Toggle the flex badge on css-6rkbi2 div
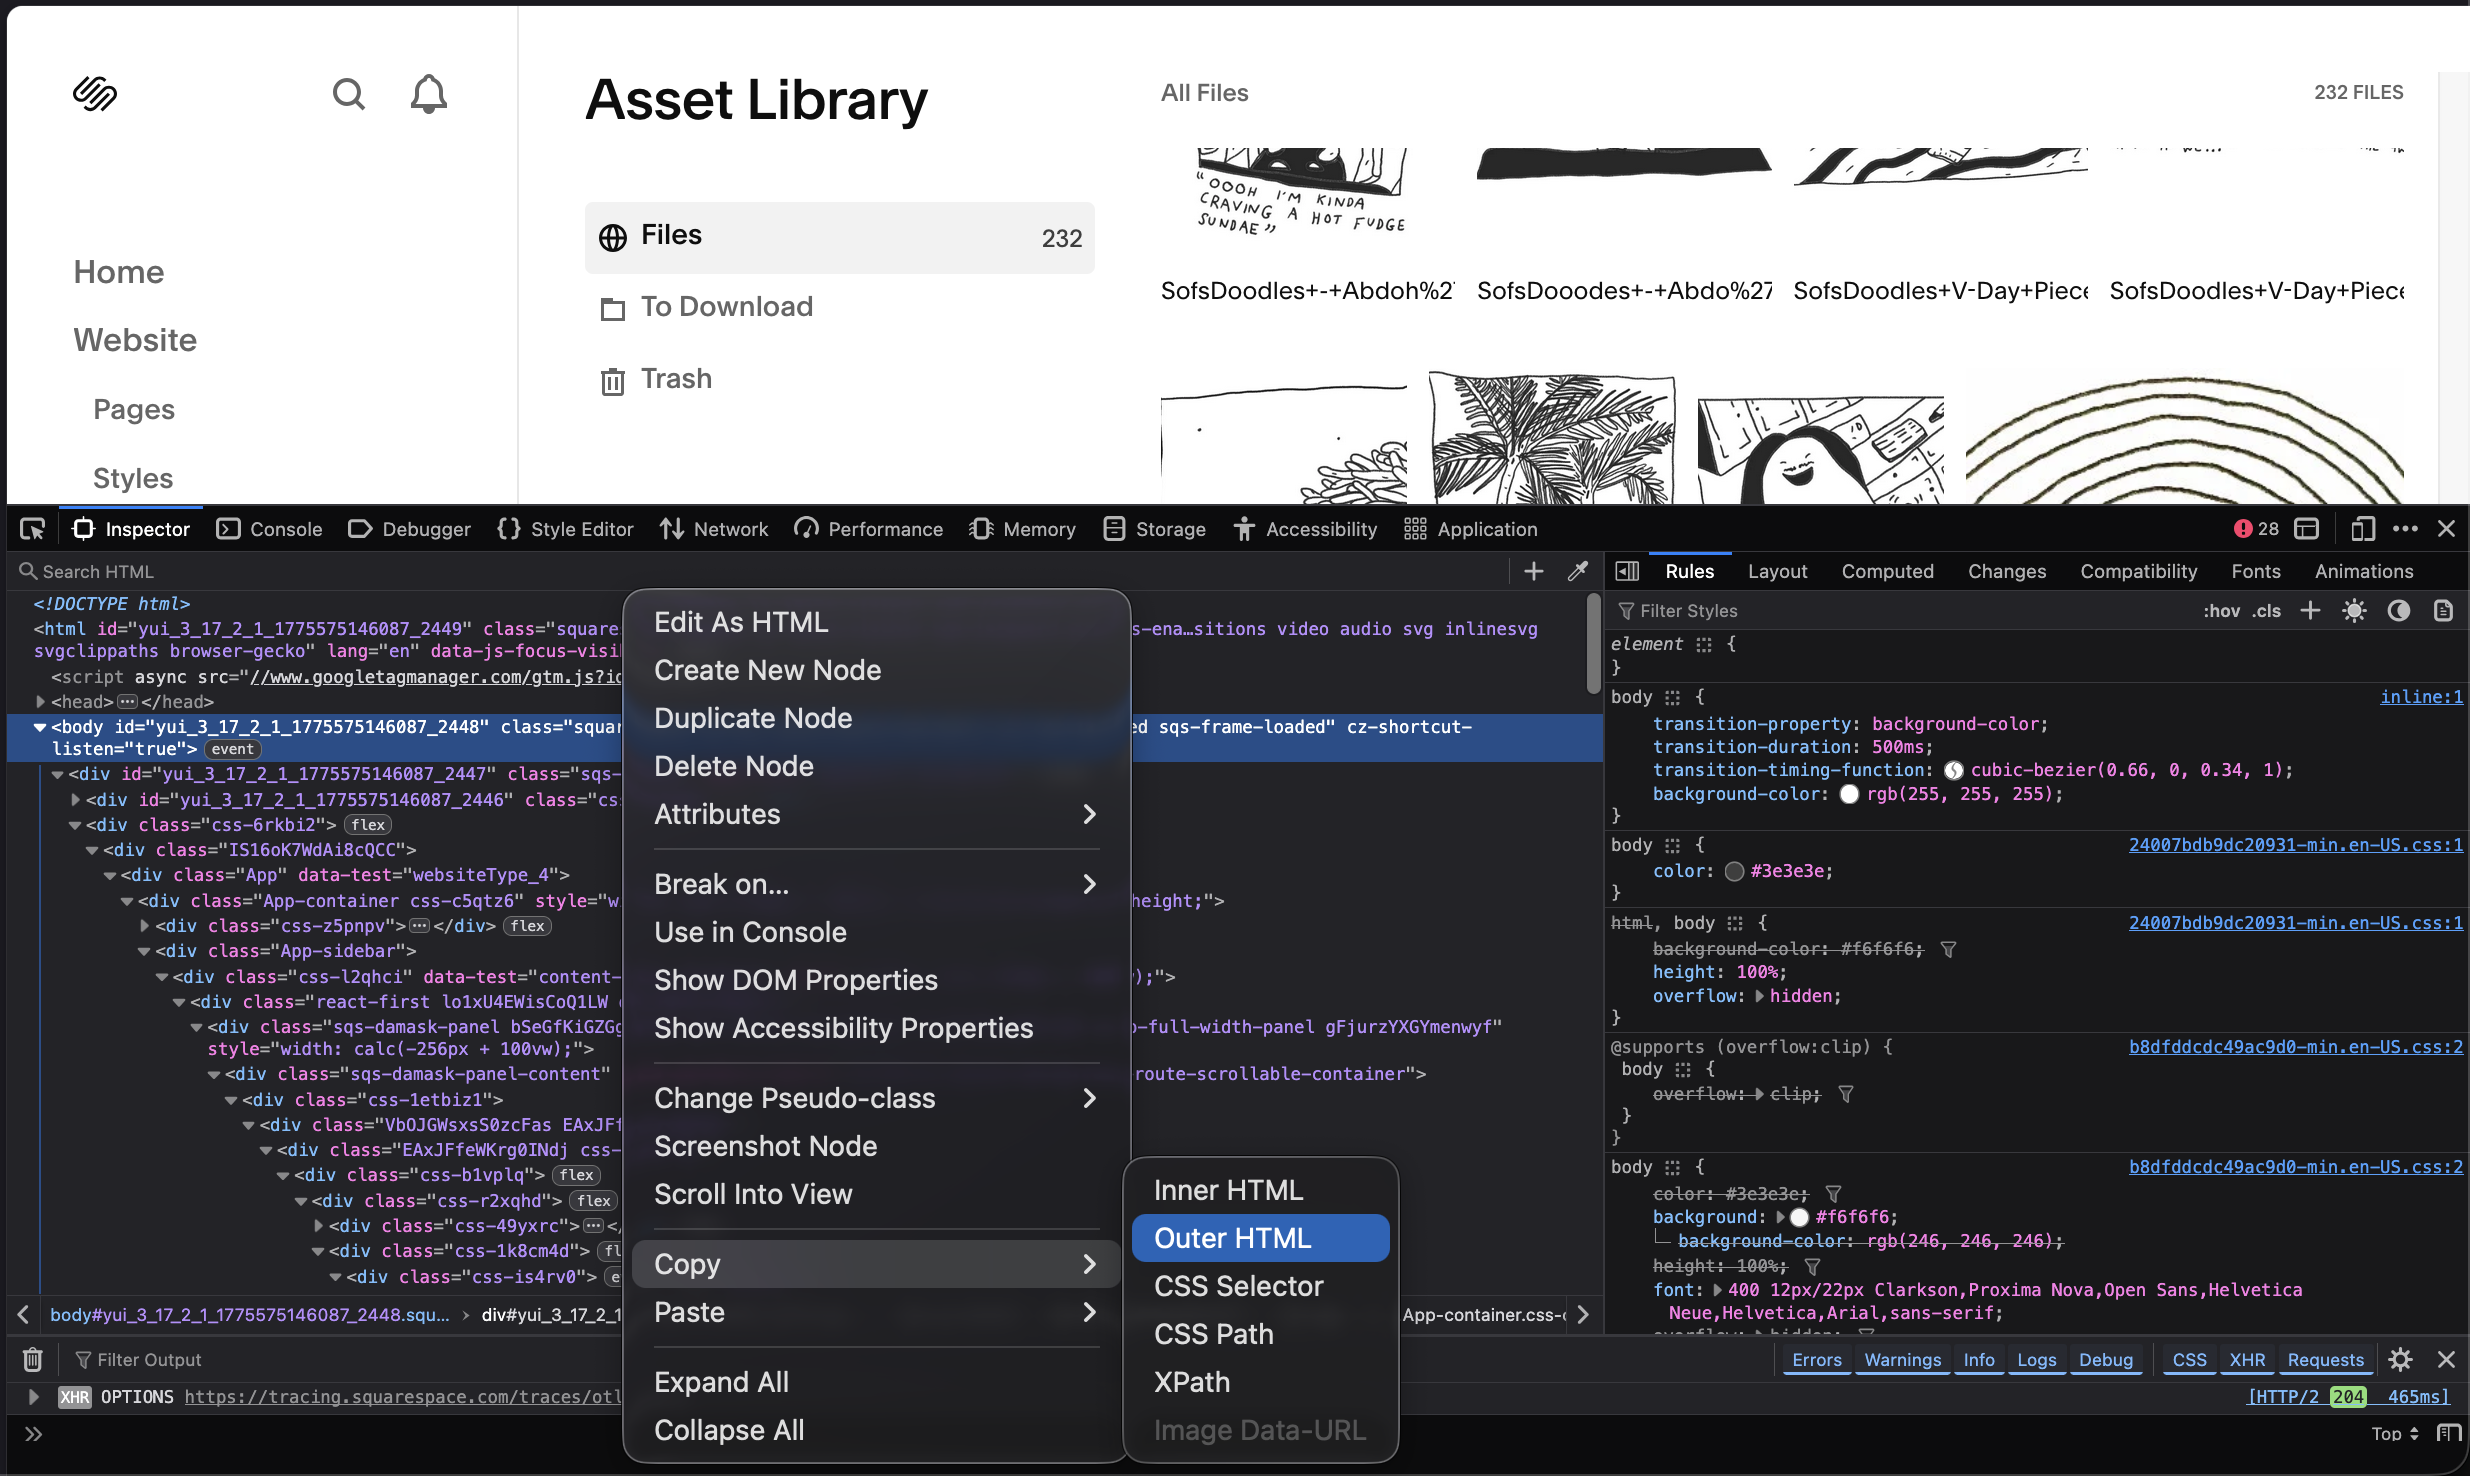 tap(367, 824)
